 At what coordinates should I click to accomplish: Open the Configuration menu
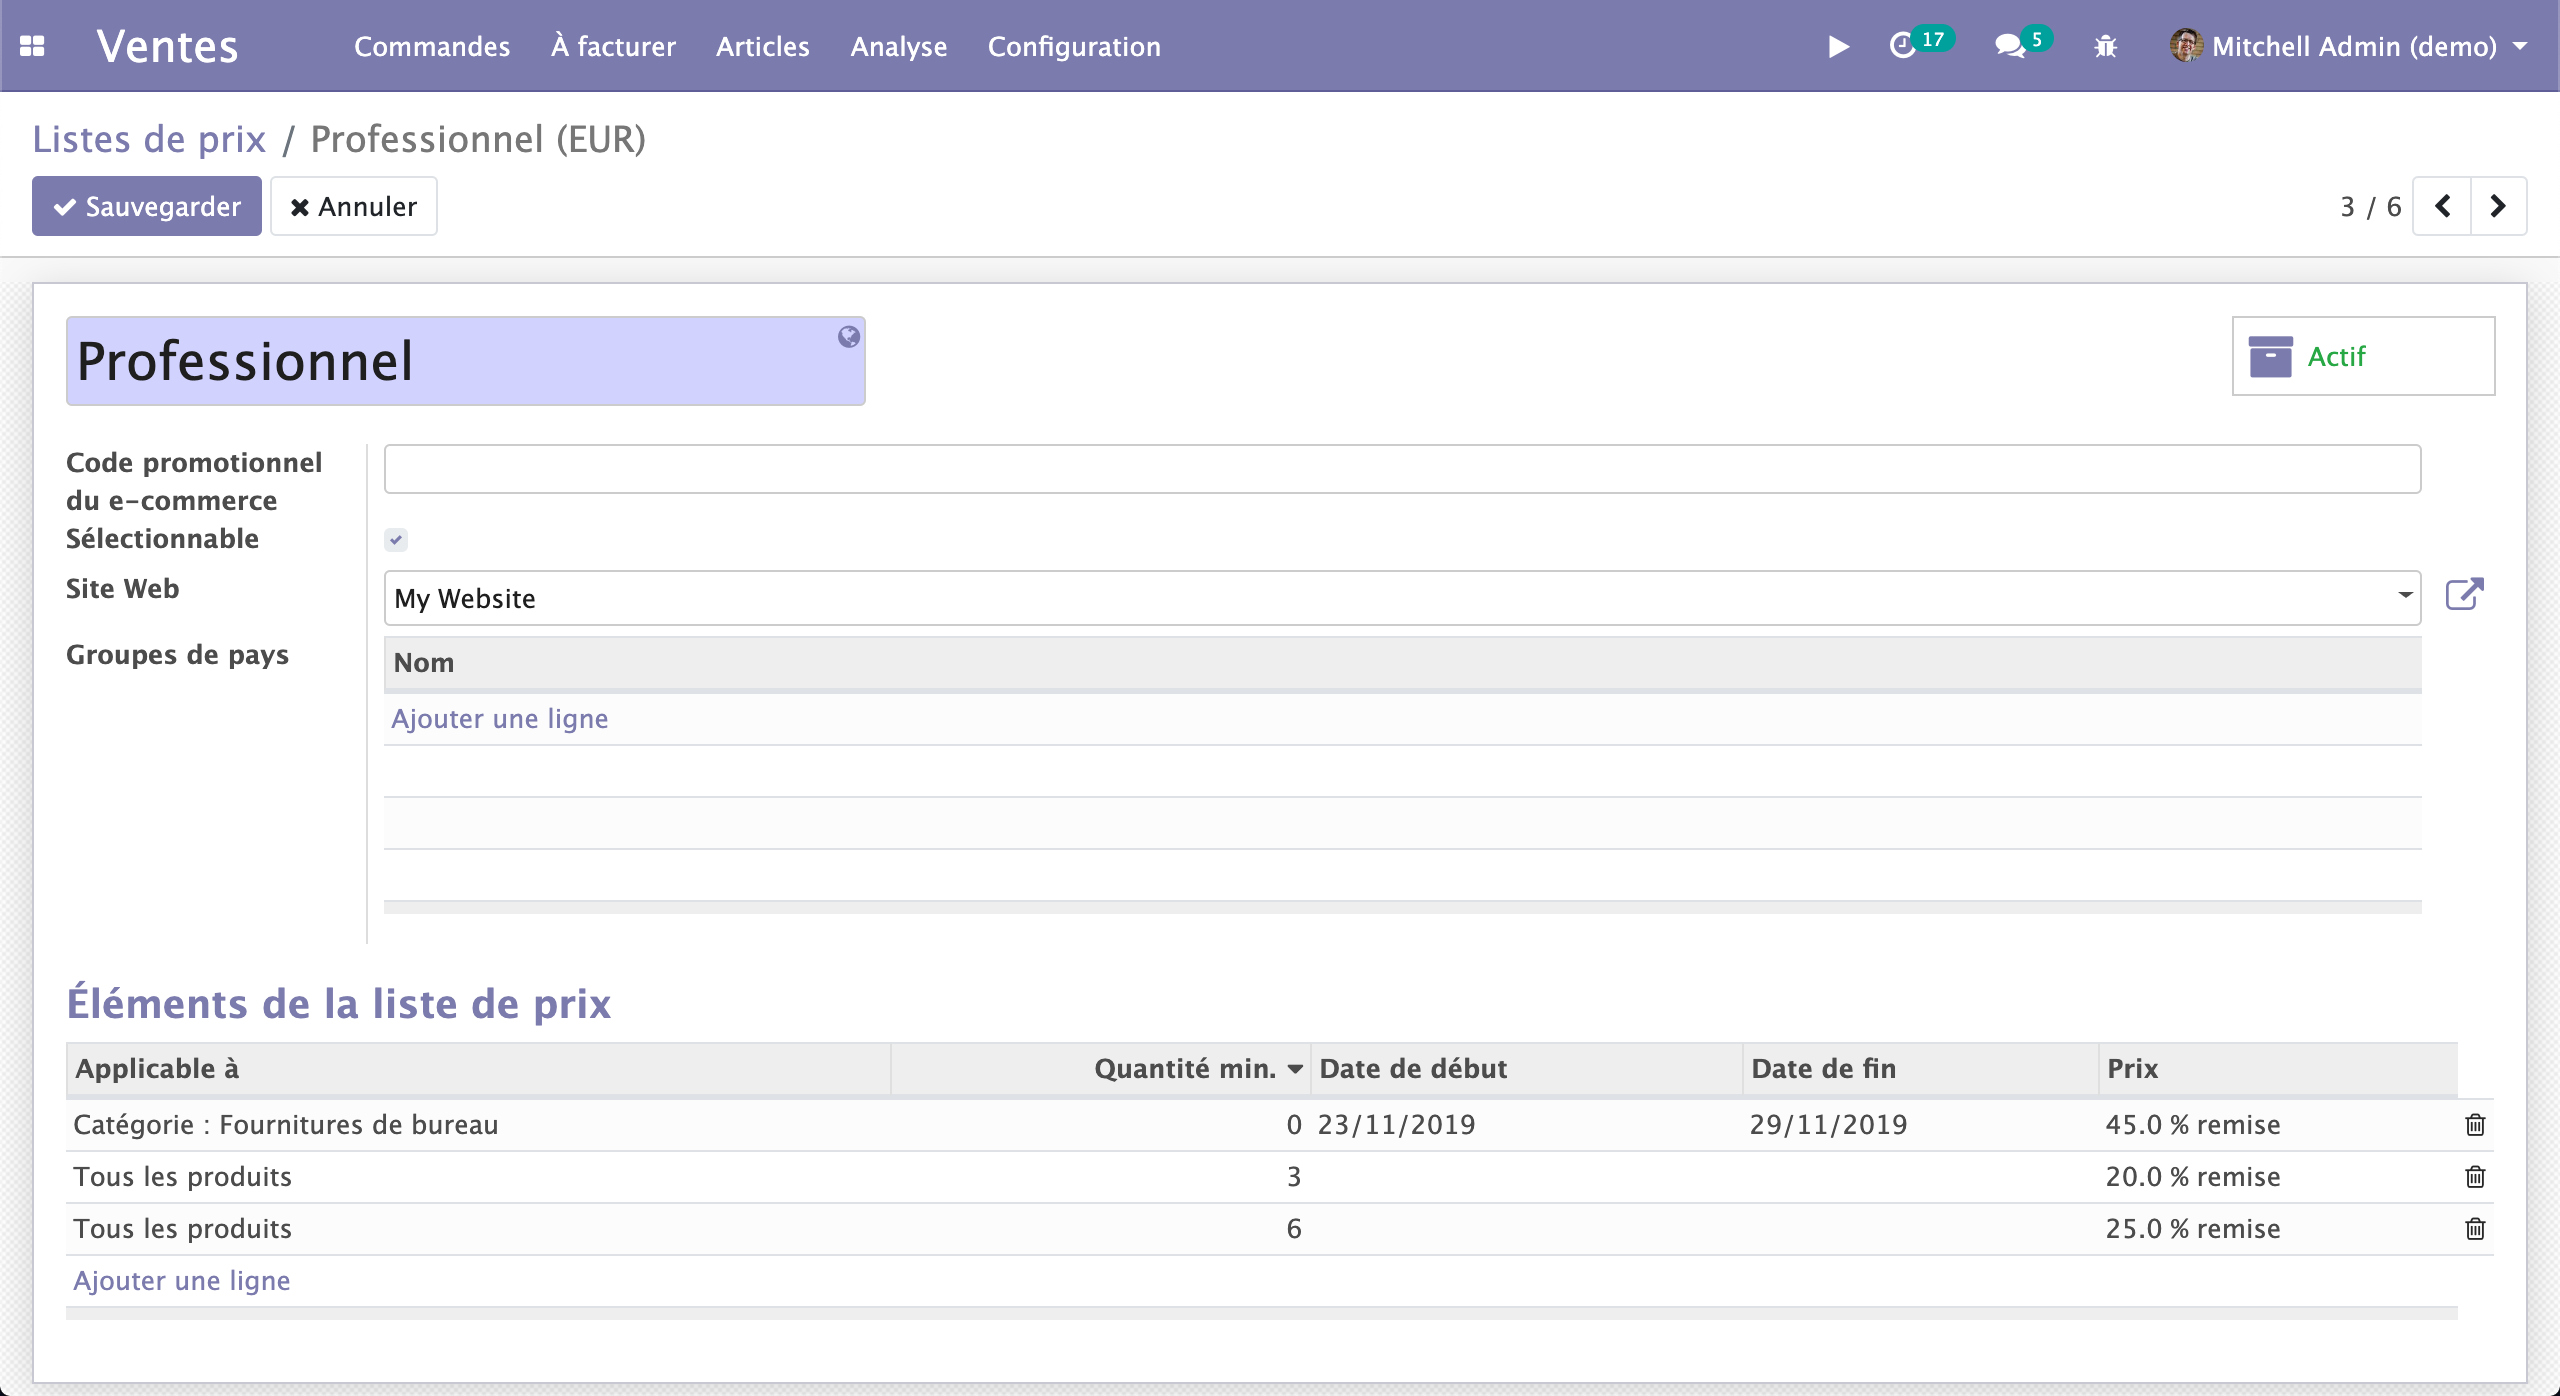1073,46
